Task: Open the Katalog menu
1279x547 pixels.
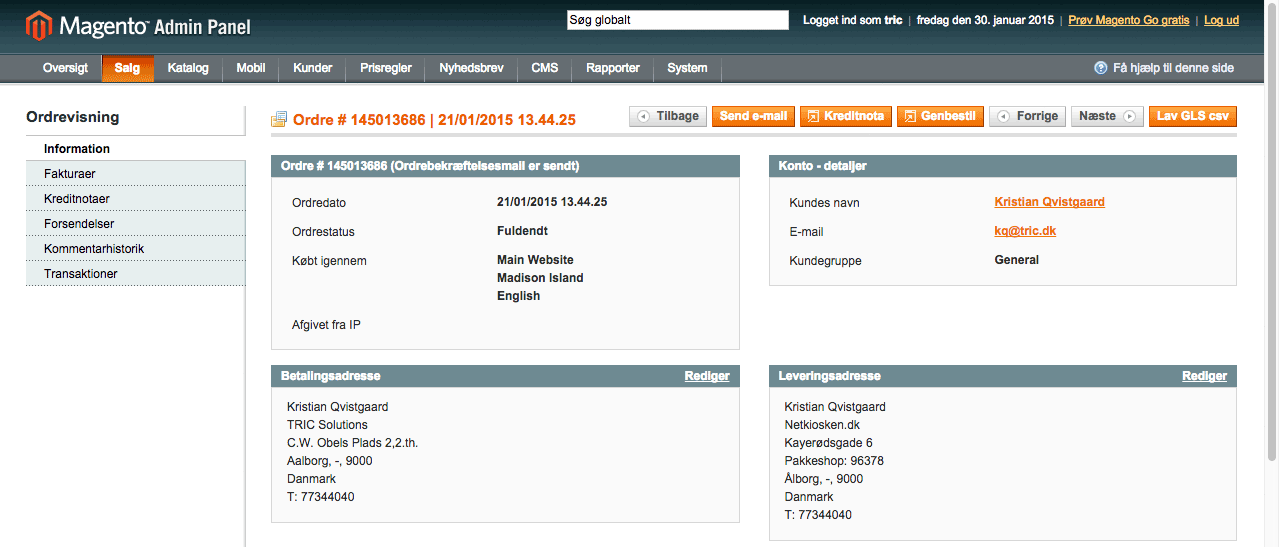Action: (x=188, y=68)
